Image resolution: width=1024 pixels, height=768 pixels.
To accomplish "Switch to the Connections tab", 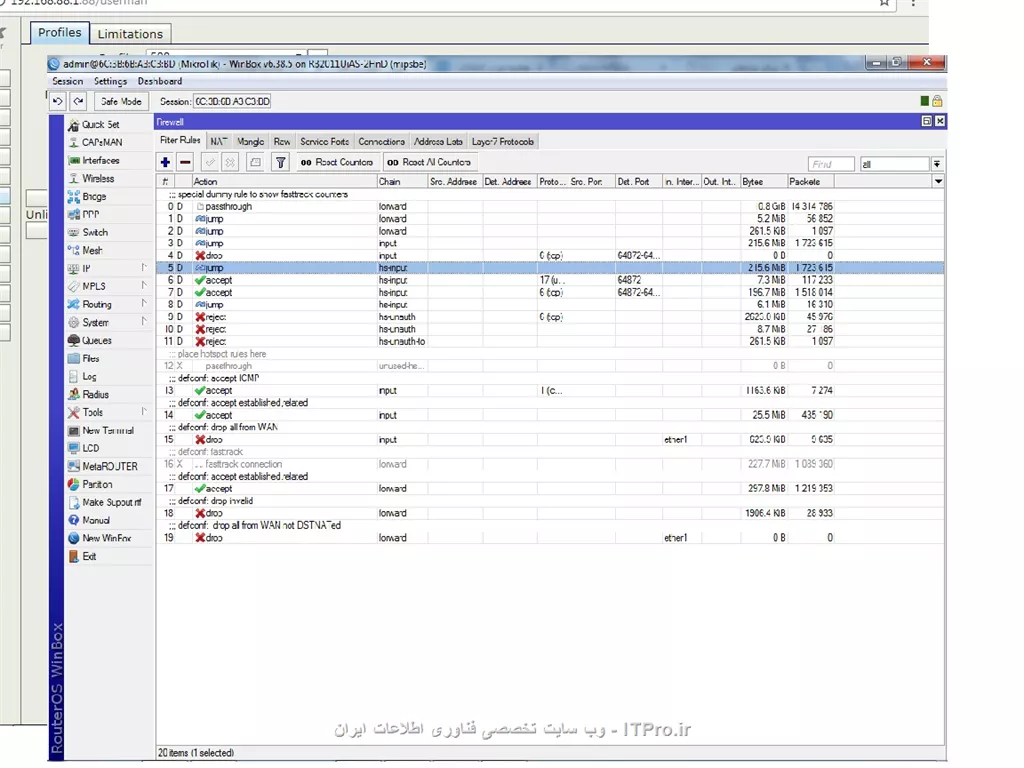I will point(381,142).
